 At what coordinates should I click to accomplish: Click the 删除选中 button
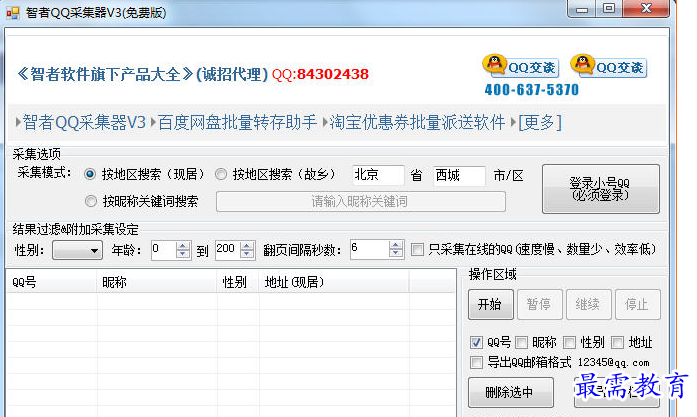click(511, 393)
